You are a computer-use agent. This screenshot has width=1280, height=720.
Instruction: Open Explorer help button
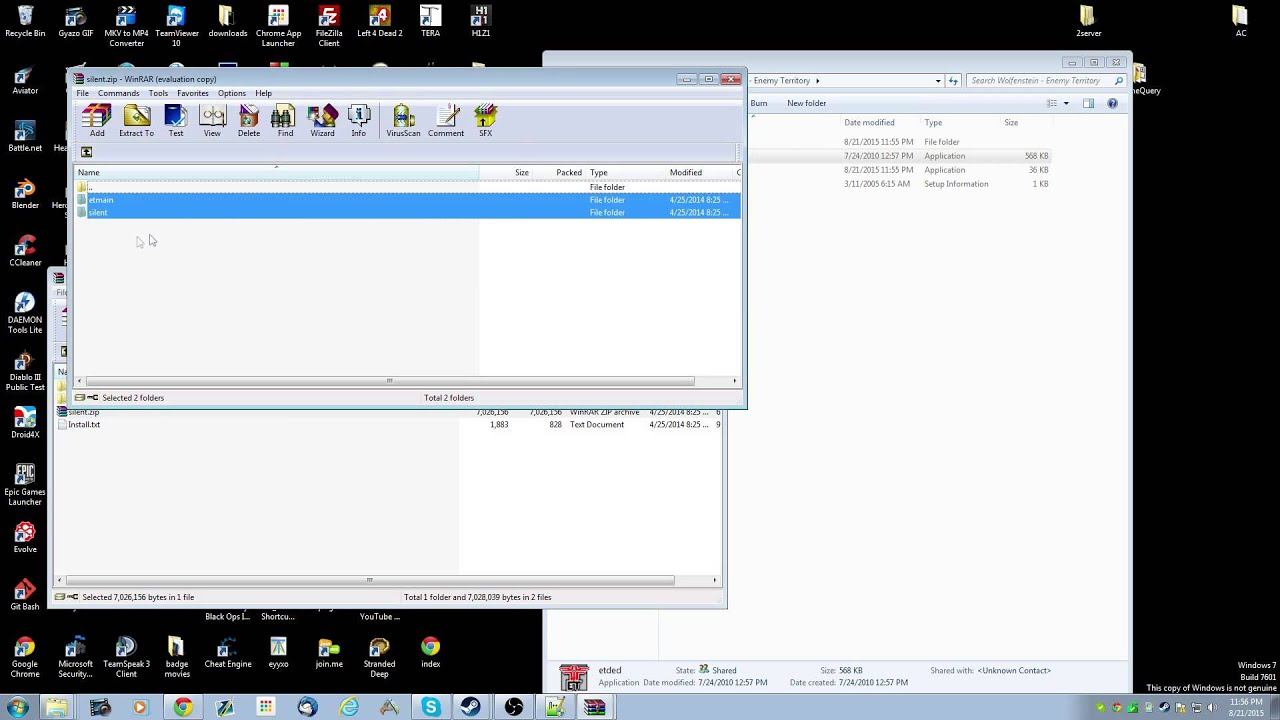1113,103
